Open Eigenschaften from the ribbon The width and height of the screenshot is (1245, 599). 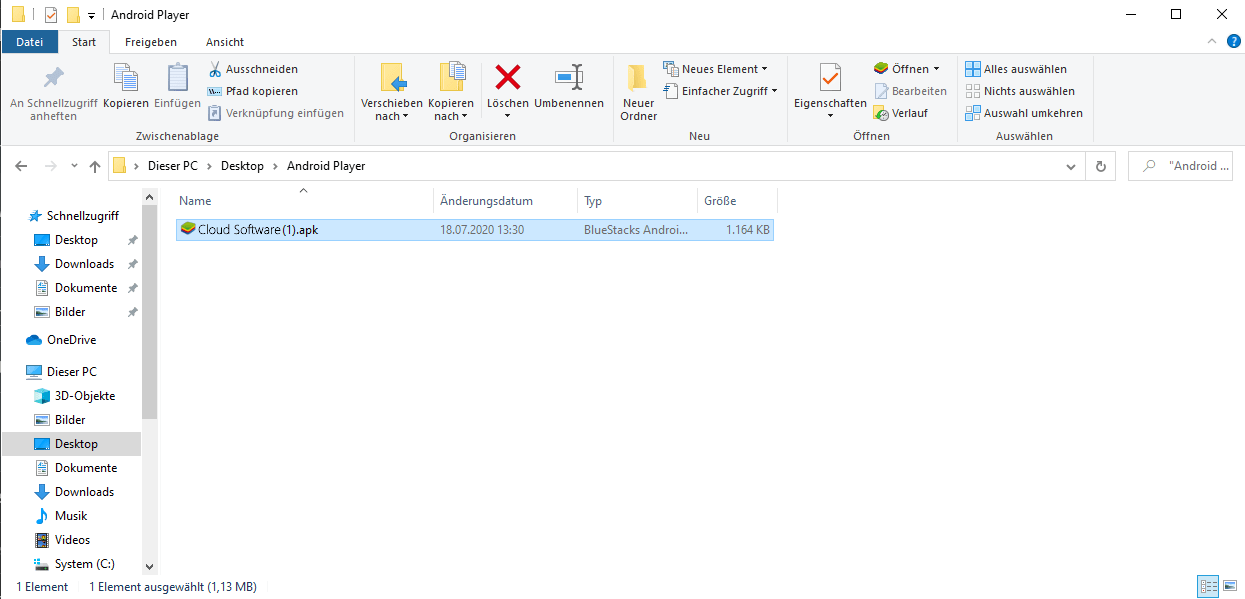tap(829, 78)
